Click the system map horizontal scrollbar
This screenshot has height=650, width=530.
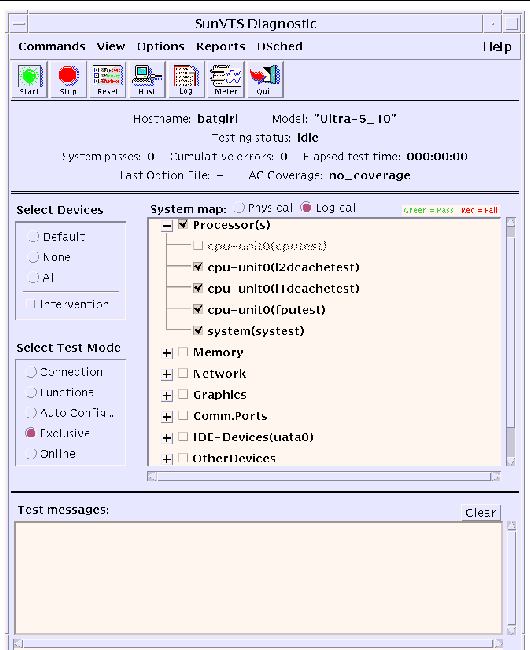(324, 477)
